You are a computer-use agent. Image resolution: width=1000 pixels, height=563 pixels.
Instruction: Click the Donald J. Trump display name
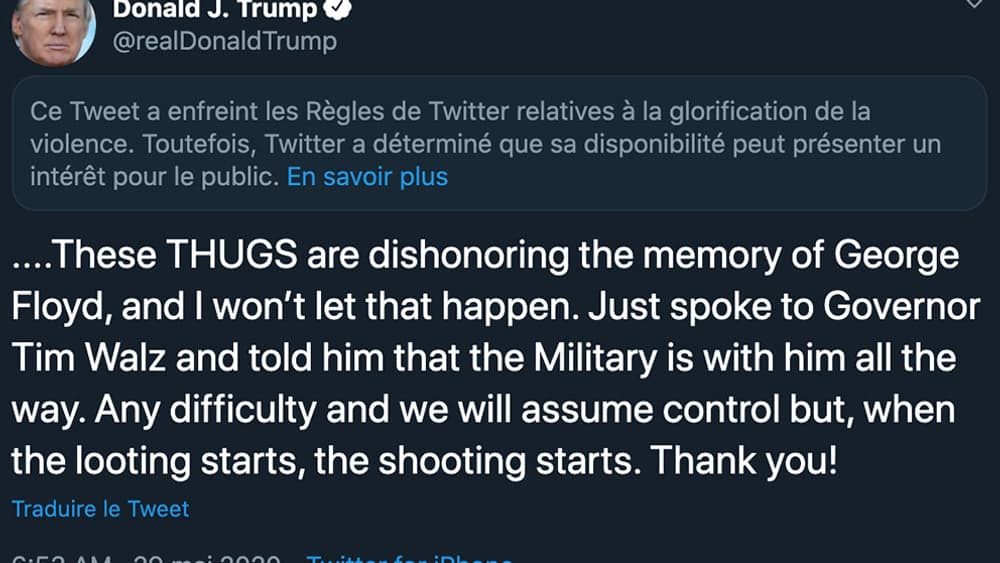214,9
